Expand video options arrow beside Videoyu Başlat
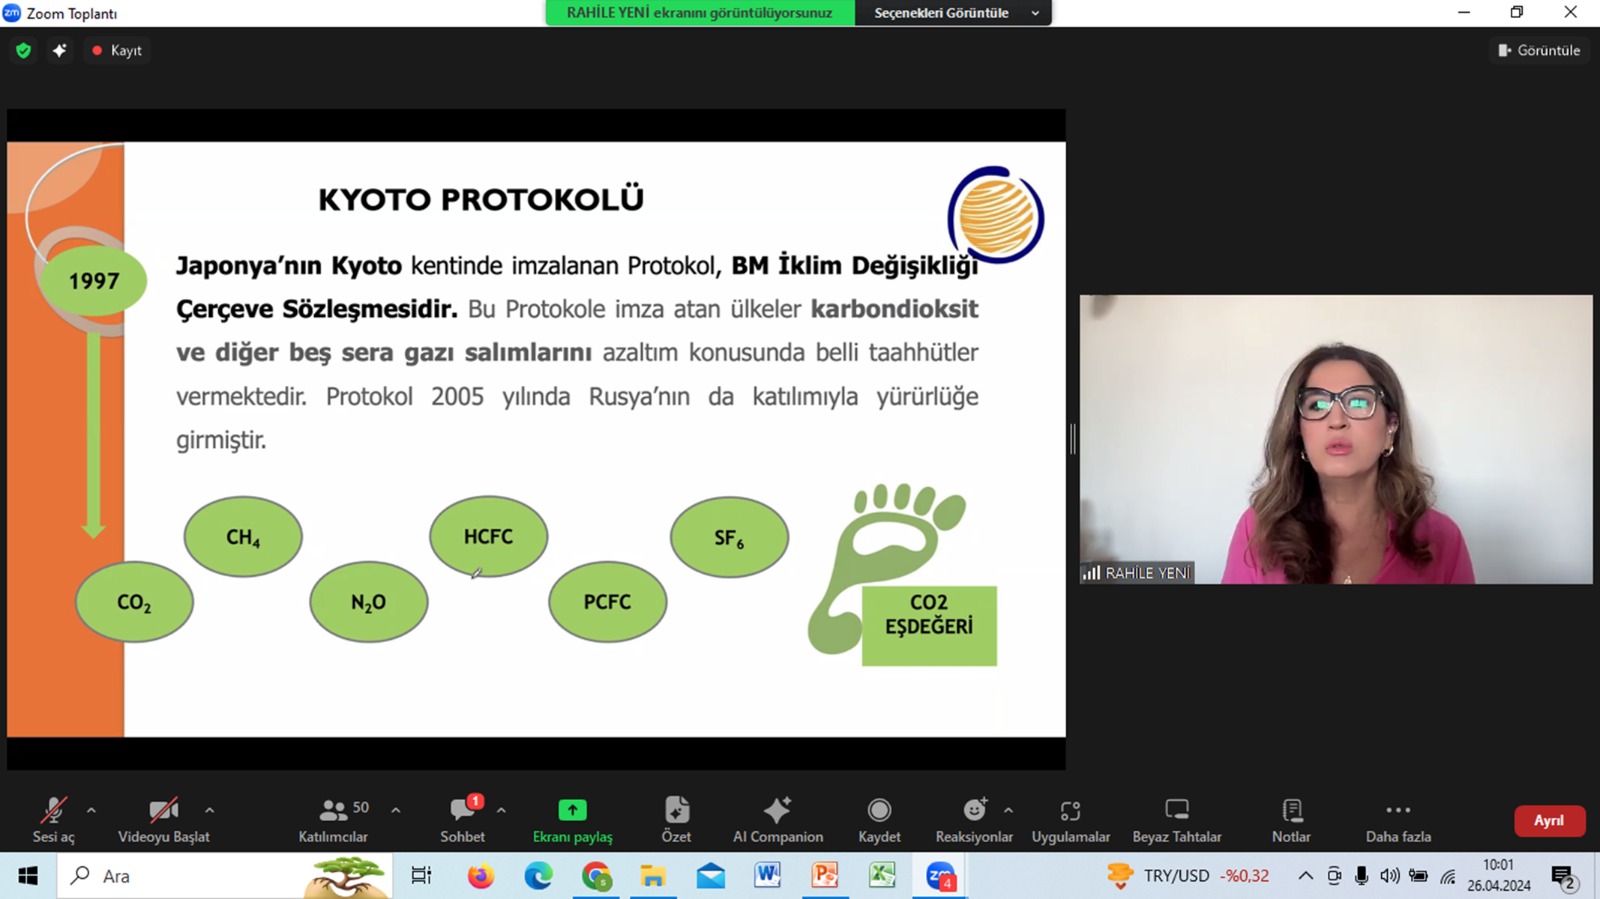 (209, 810)
